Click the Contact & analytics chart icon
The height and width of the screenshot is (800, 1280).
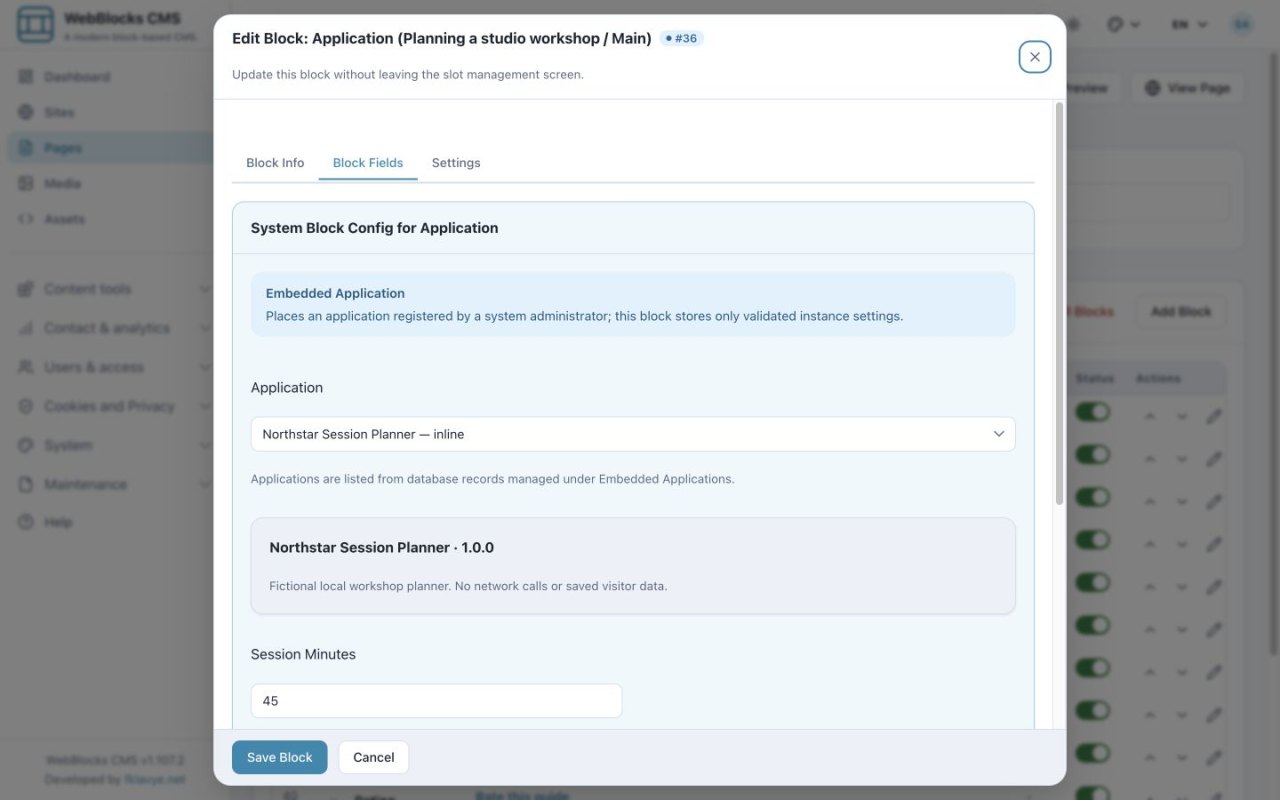click(26, 328)
